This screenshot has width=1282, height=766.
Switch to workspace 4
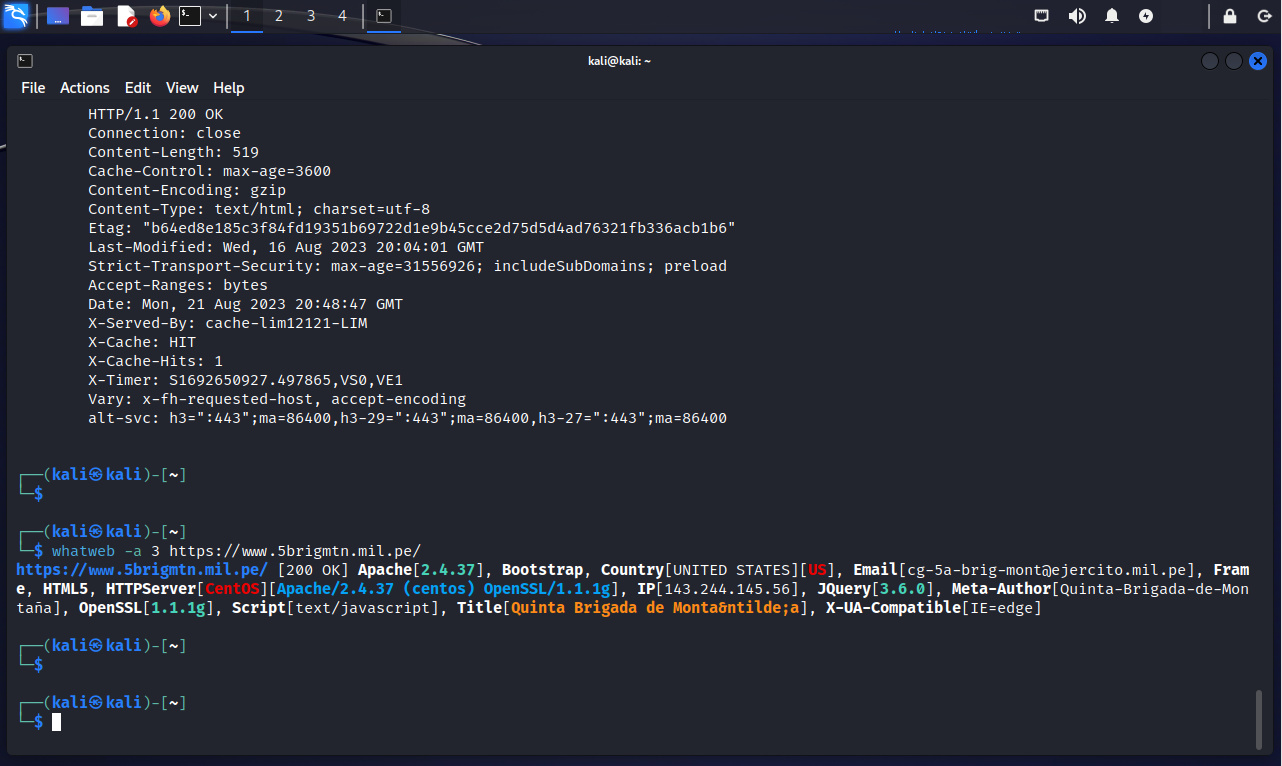pos(343,16)
